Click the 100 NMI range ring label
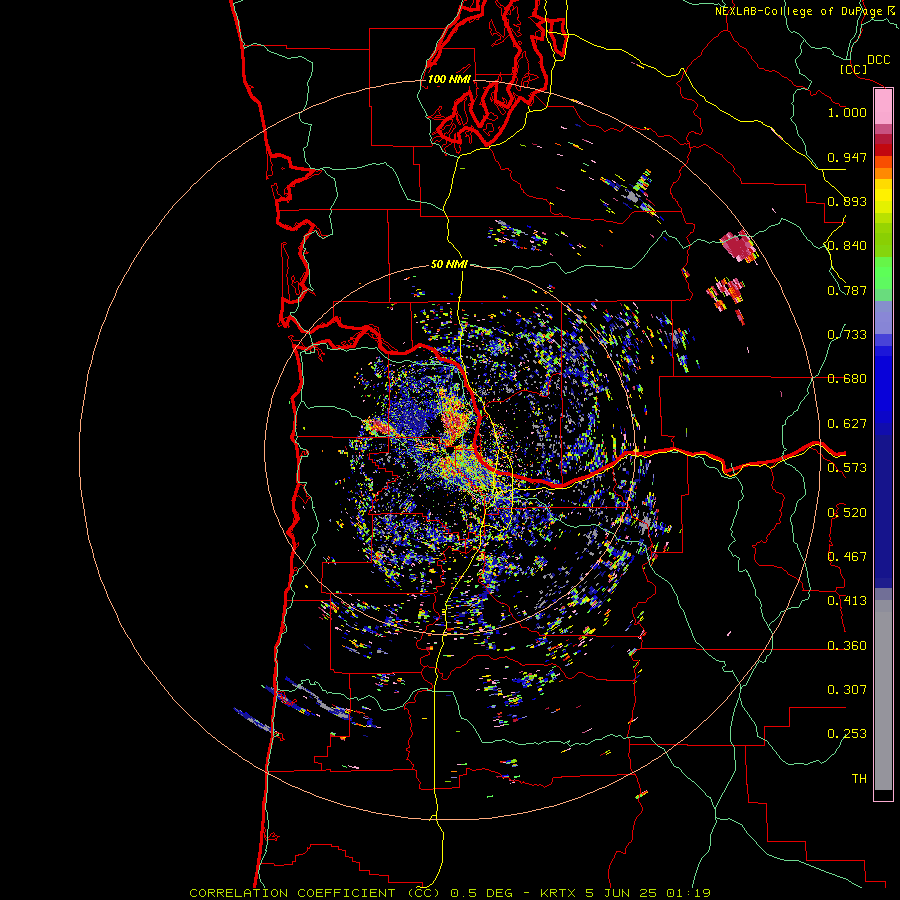The image size is (900, 900). tap(449, 79)
